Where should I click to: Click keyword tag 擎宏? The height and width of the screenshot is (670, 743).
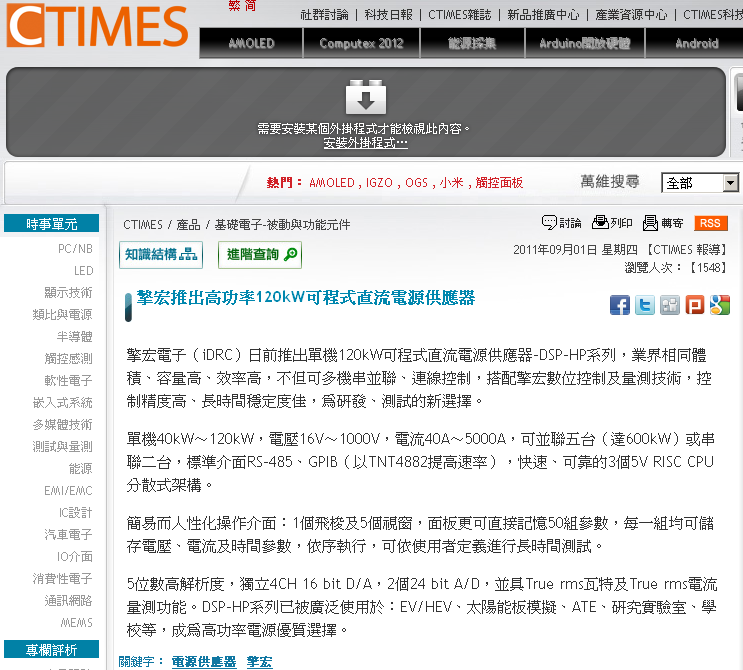click(x=260, y=662)
